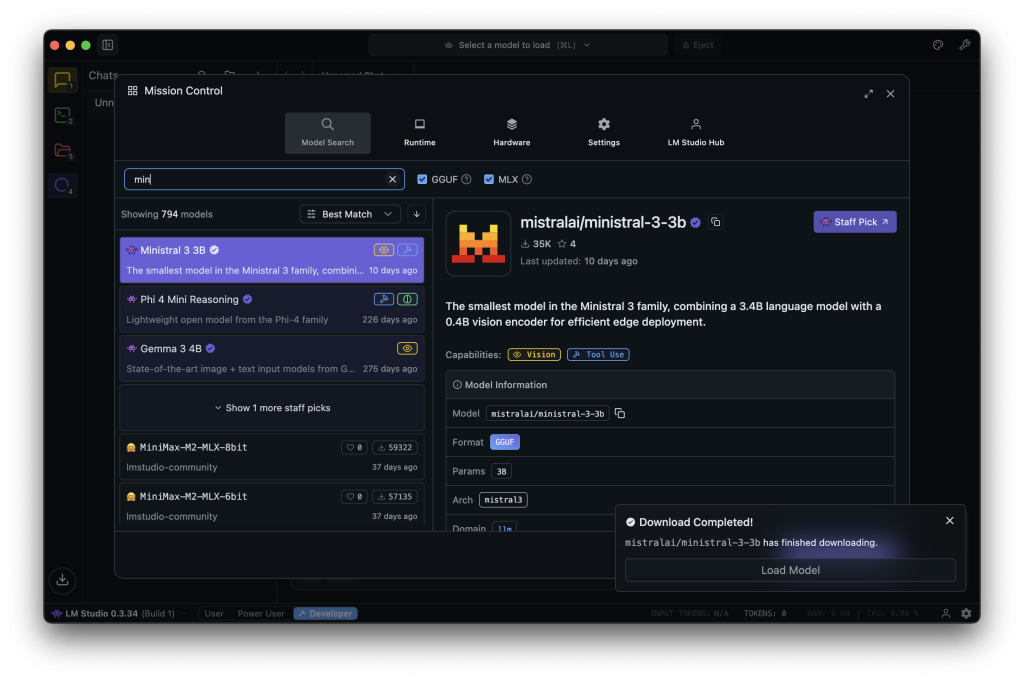Expand Mission Control to full screen
This screenshot has width=1024, height=681.
[x=868, y=94]
